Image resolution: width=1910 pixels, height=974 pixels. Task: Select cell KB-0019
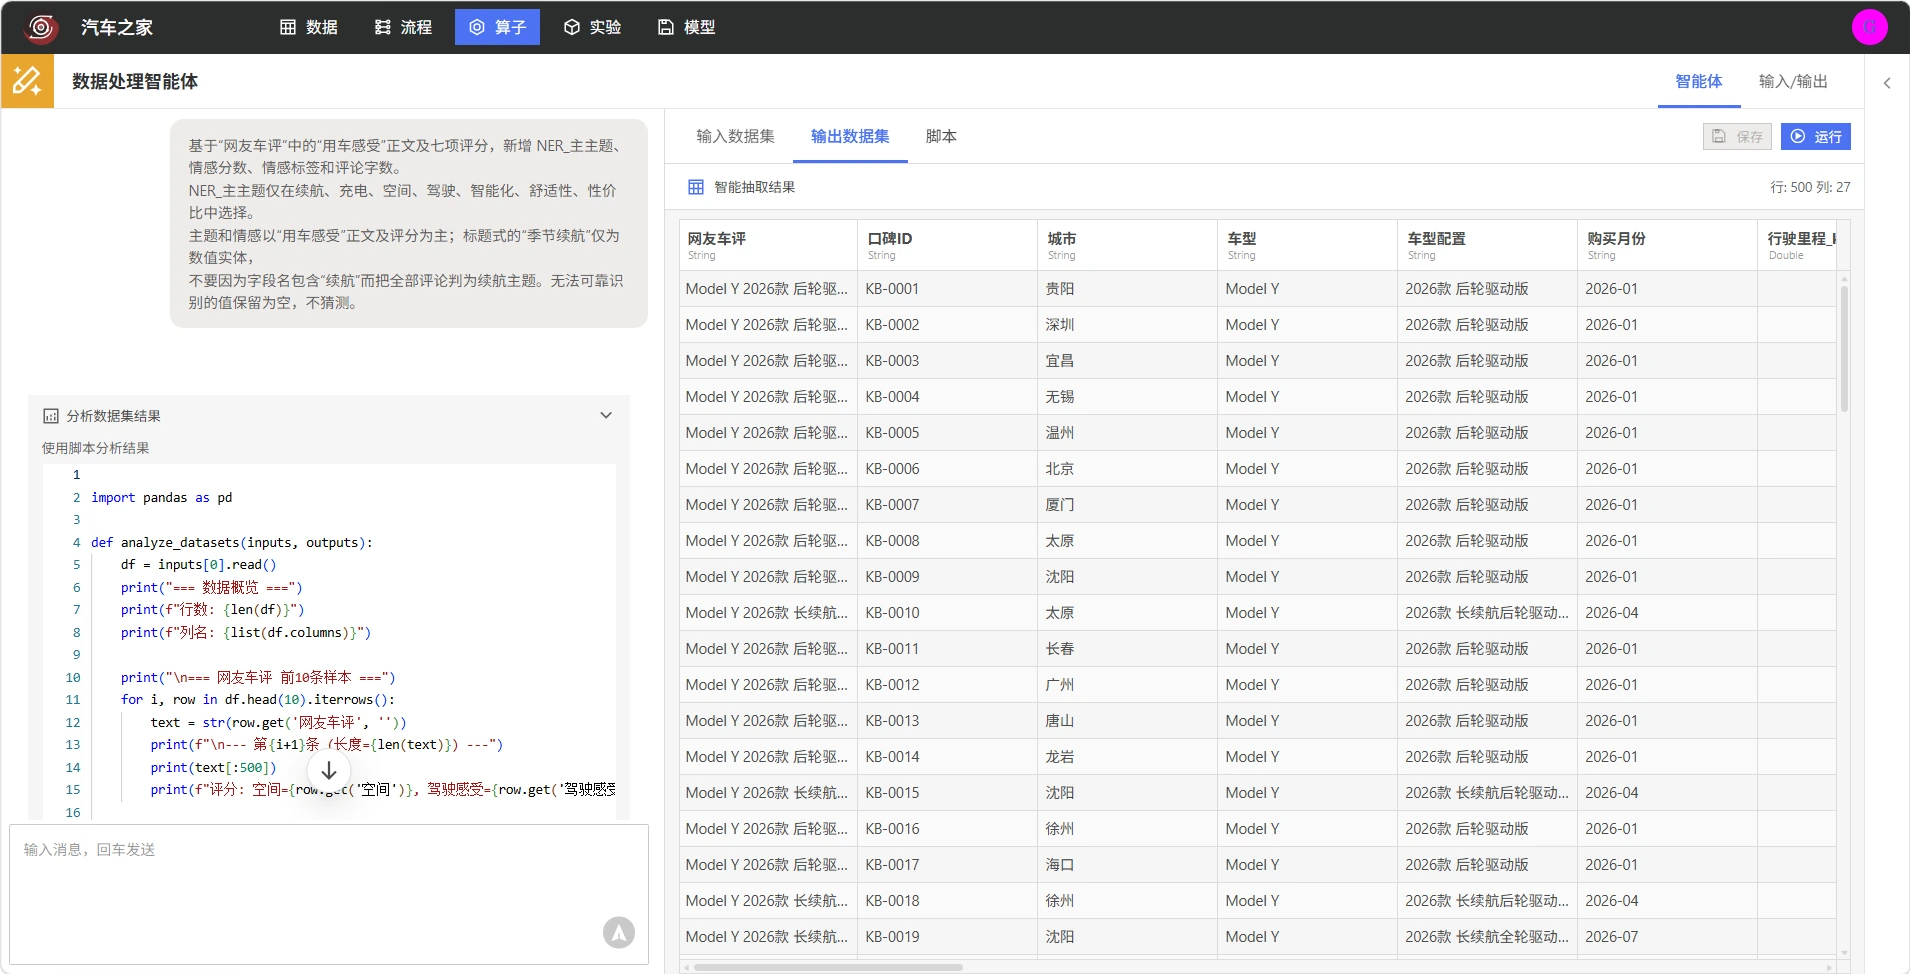[x=947, y=937]
